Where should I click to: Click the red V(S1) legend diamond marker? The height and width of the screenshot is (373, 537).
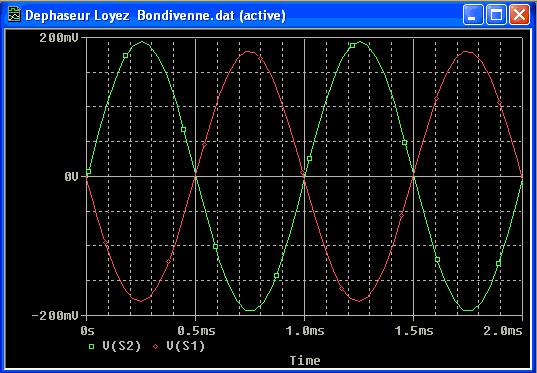pyautogui.click(x=156, y=347)
